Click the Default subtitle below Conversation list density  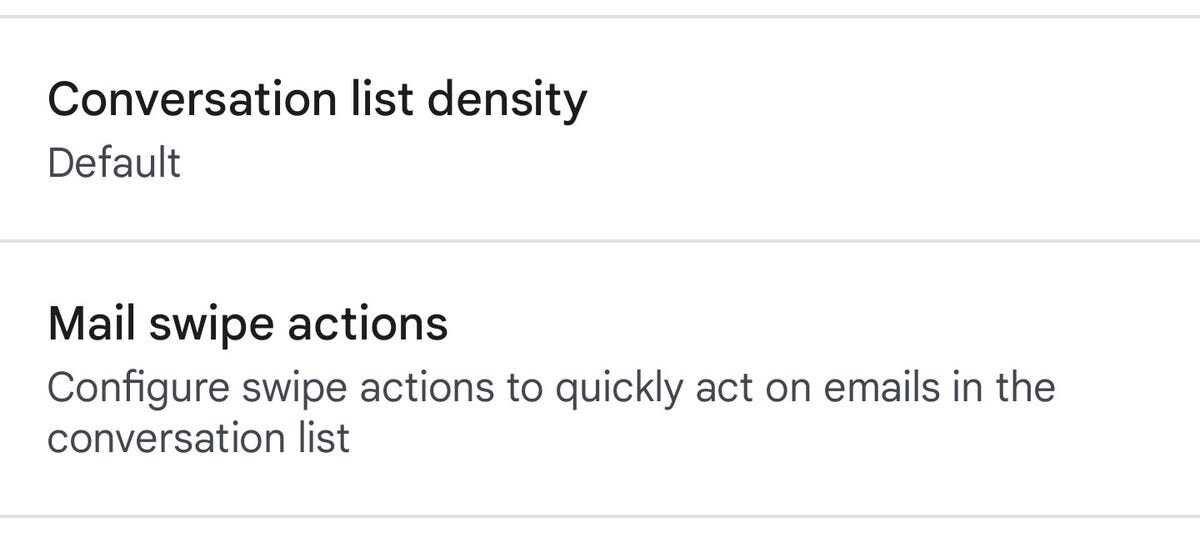click(x=114, y=163)
